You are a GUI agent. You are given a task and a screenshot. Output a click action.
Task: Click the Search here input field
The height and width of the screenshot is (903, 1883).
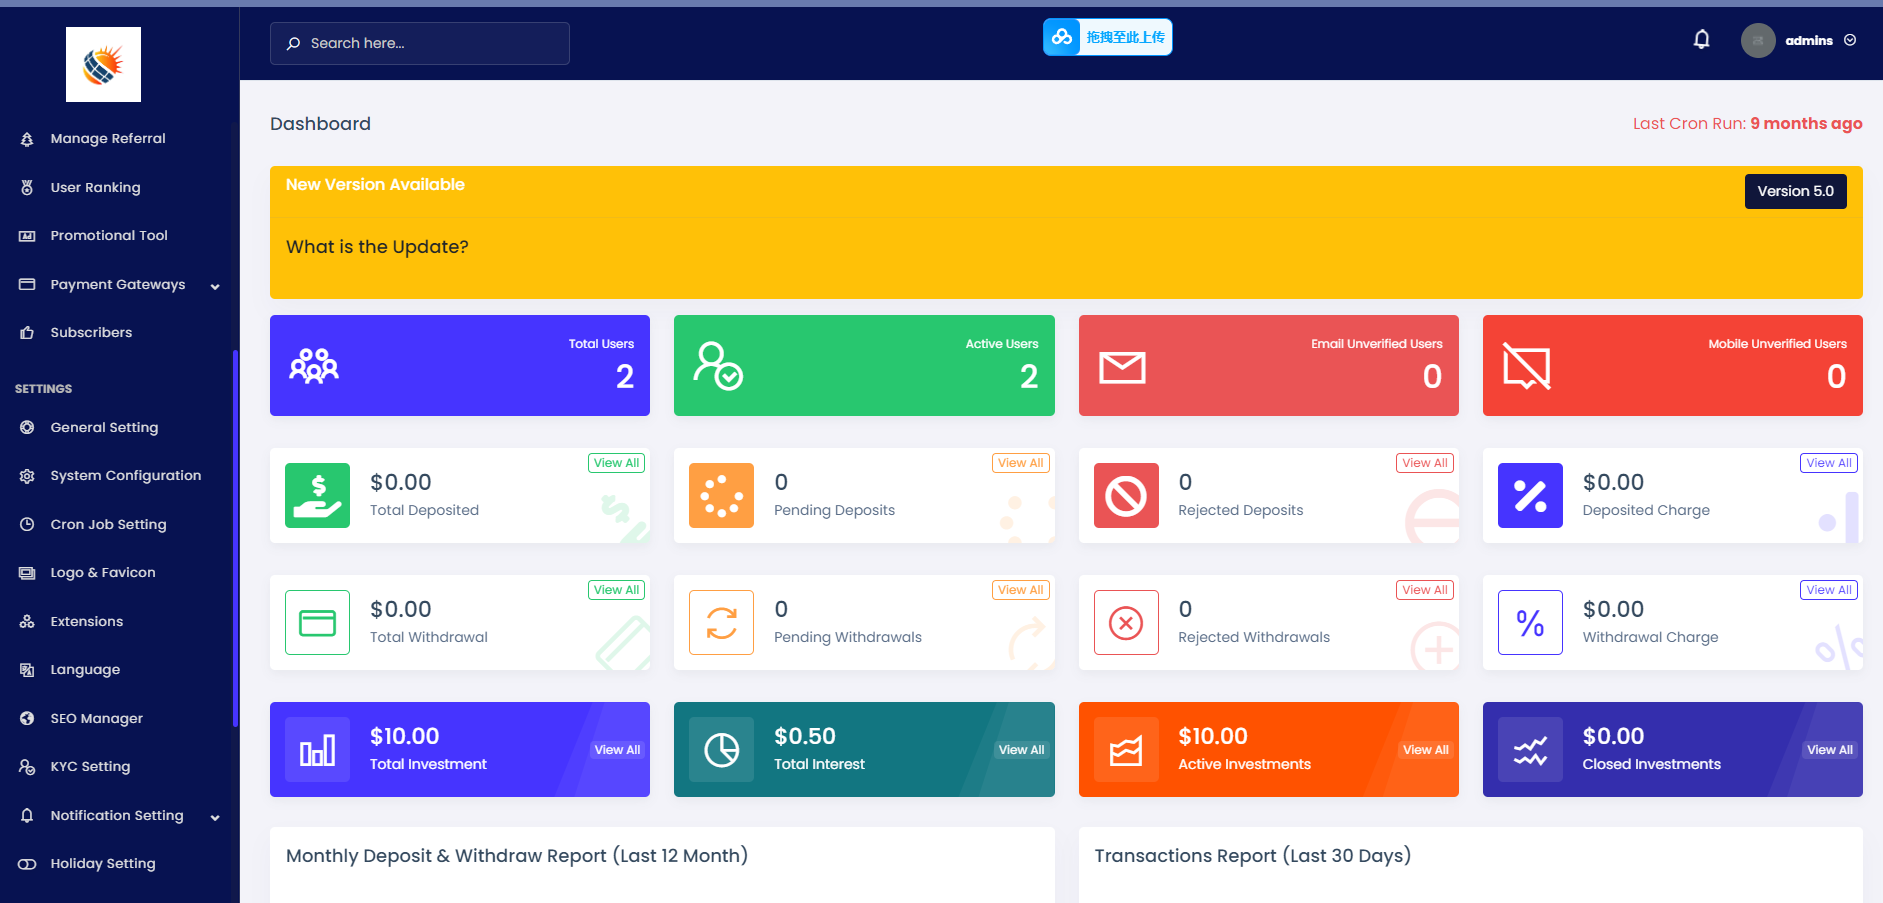coord(420,44)
